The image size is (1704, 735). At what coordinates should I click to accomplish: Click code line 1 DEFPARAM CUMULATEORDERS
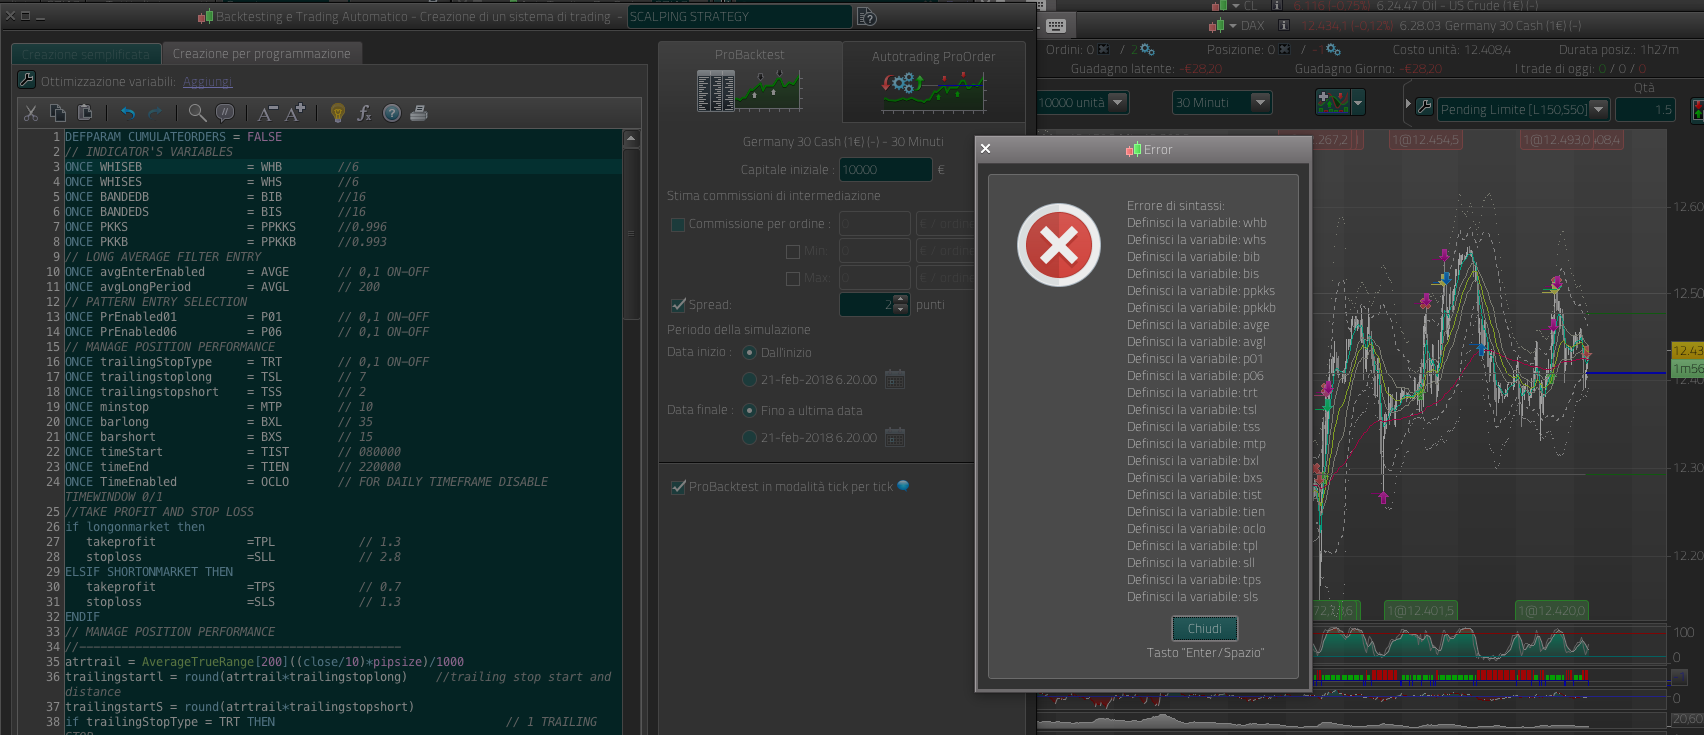(x=173, y=137)
